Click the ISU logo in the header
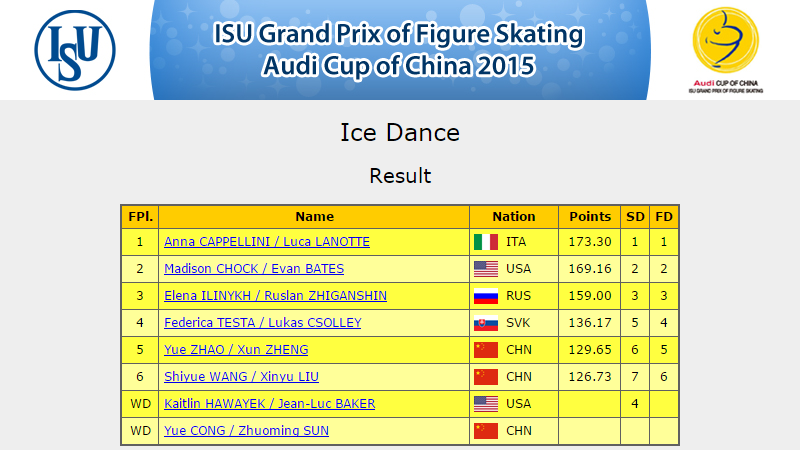This screenshot has height=450, width=800. 75,50
